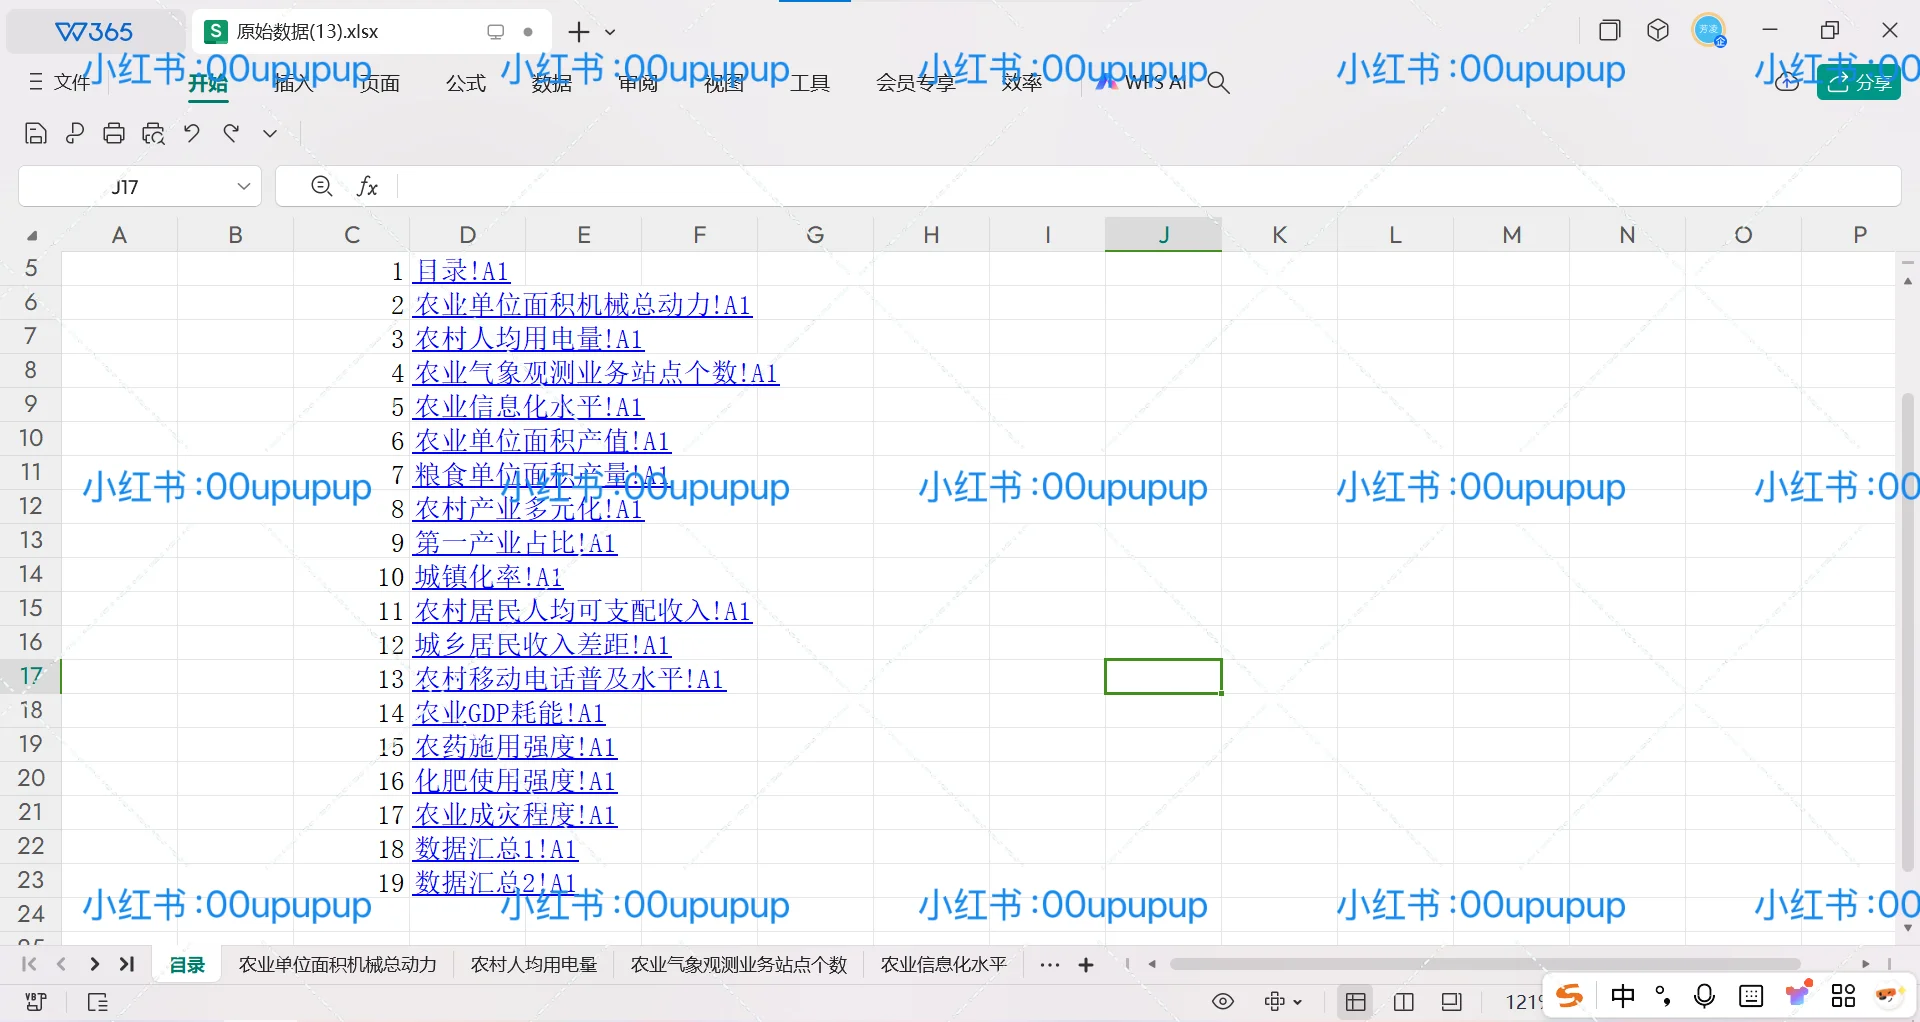Select column J header
Image resolution: width=1920 pixels, height=1022 pixels.
pyautogui.click(x=1164, y=235)
